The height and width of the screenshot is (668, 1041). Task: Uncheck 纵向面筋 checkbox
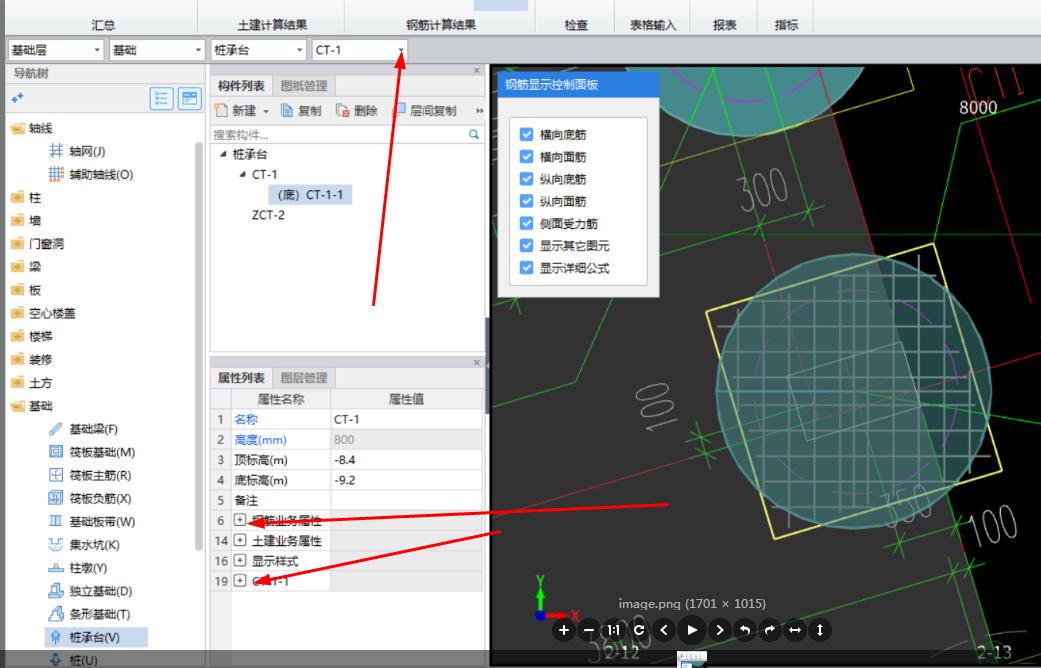[526, 201]
